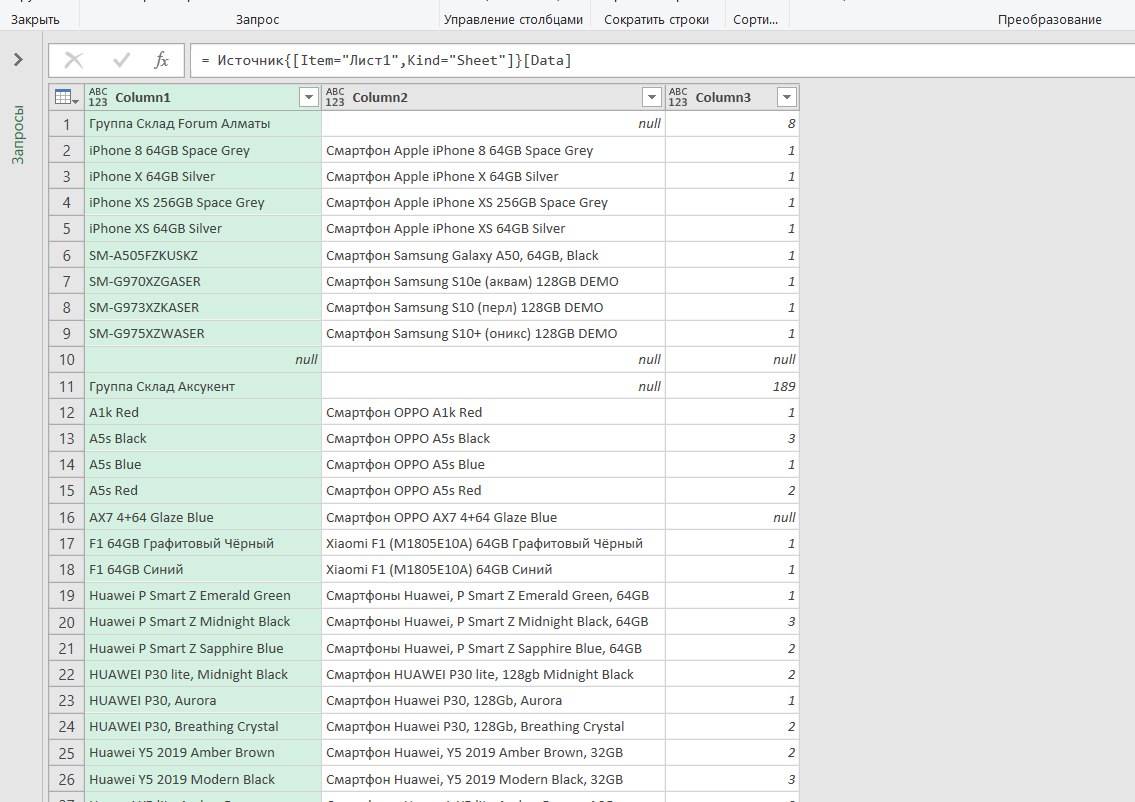Change Column3 data type via ABC123 icon
Image resolution: width=1135 pixels, height=802 pixels.
click(x=678, y=97)
